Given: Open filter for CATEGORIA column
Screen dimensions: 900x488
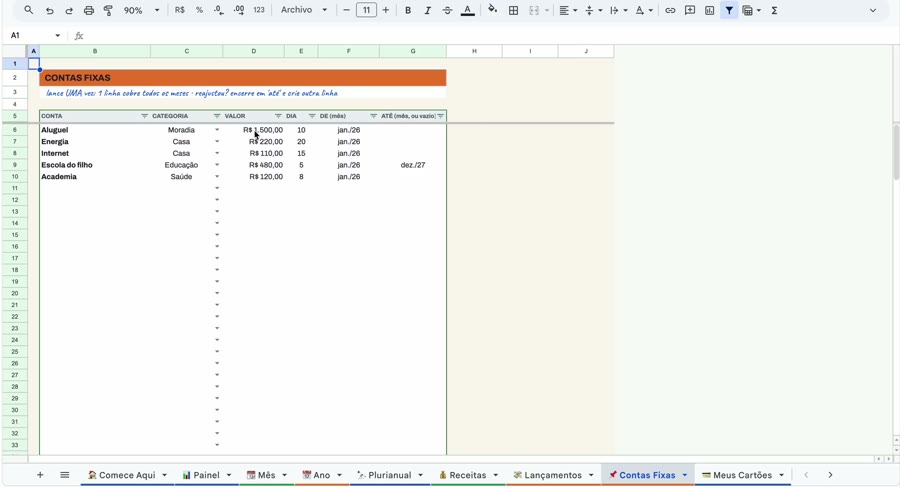Looking at the screenshot, I should (x=217, y=116).
